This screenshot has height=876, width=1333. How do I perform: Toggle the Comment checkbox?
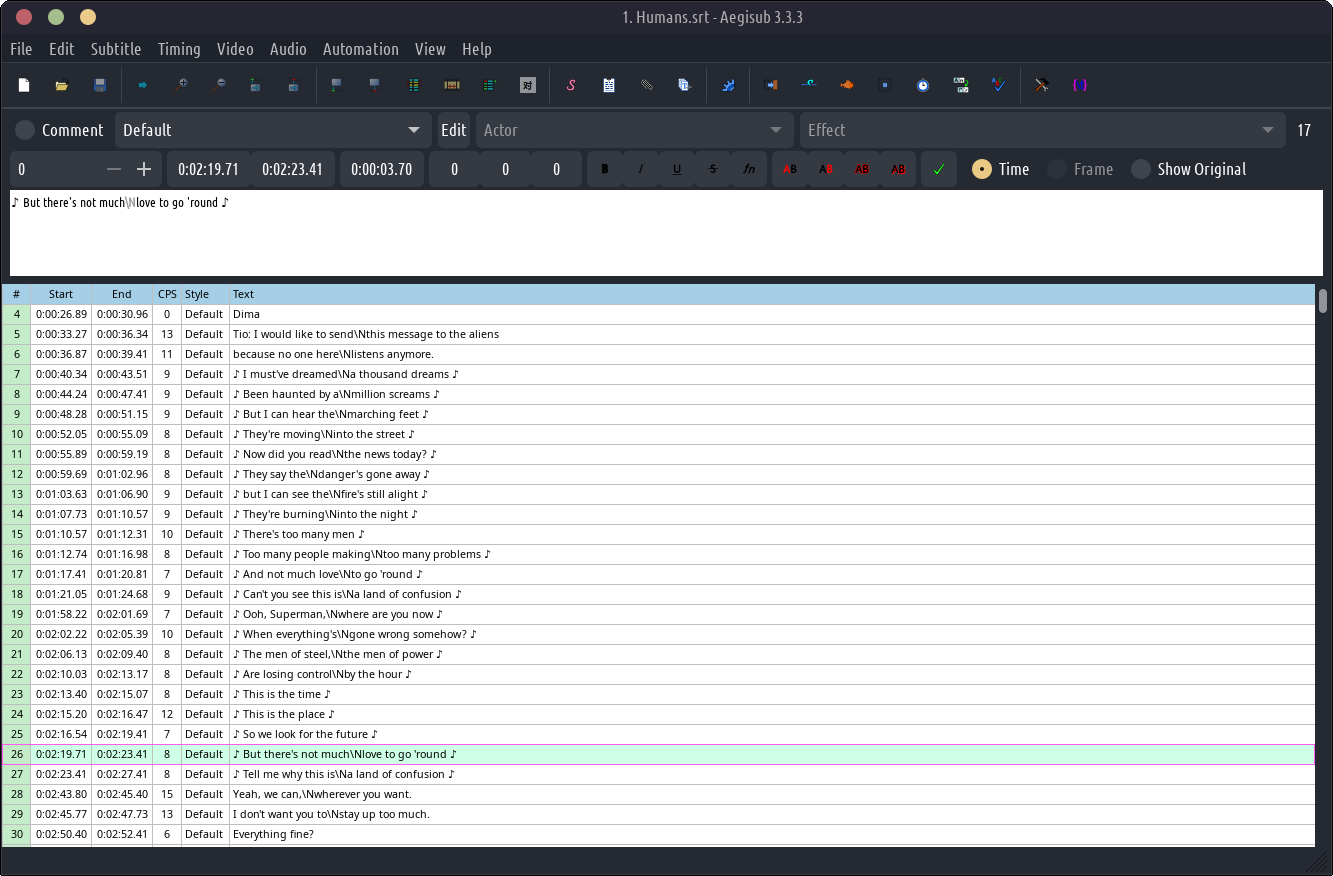coord(25,130)
